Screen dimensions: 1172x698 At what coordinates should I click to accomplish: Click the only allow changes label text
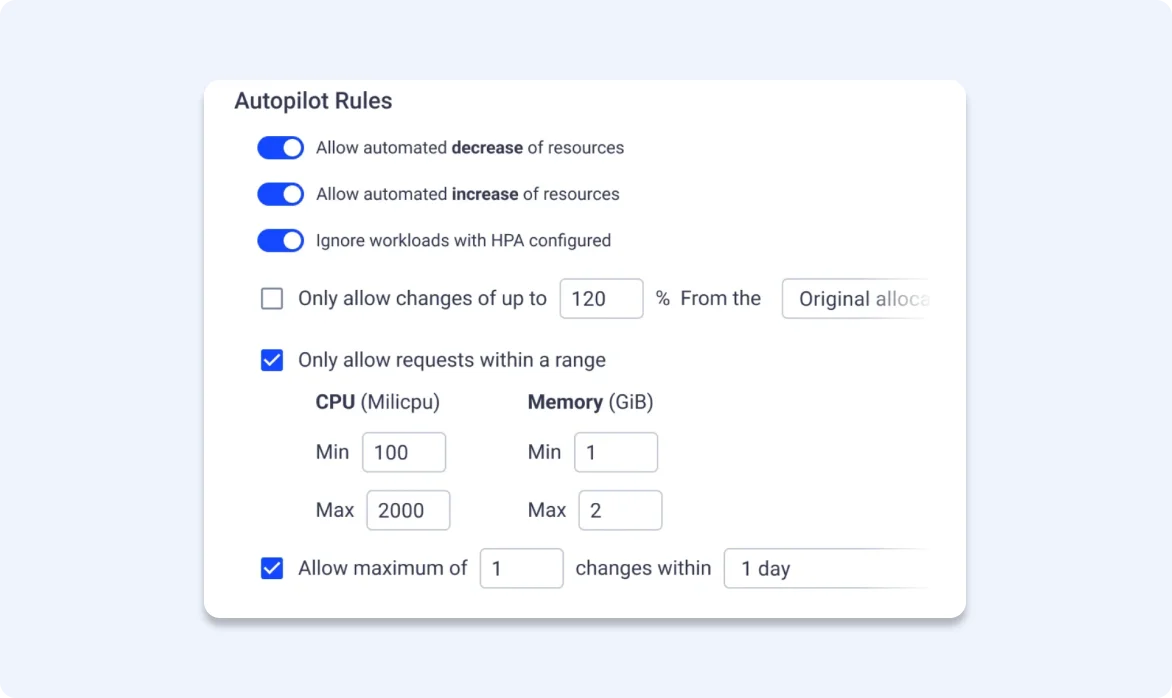pyautogui.click(x=422, y=298)
